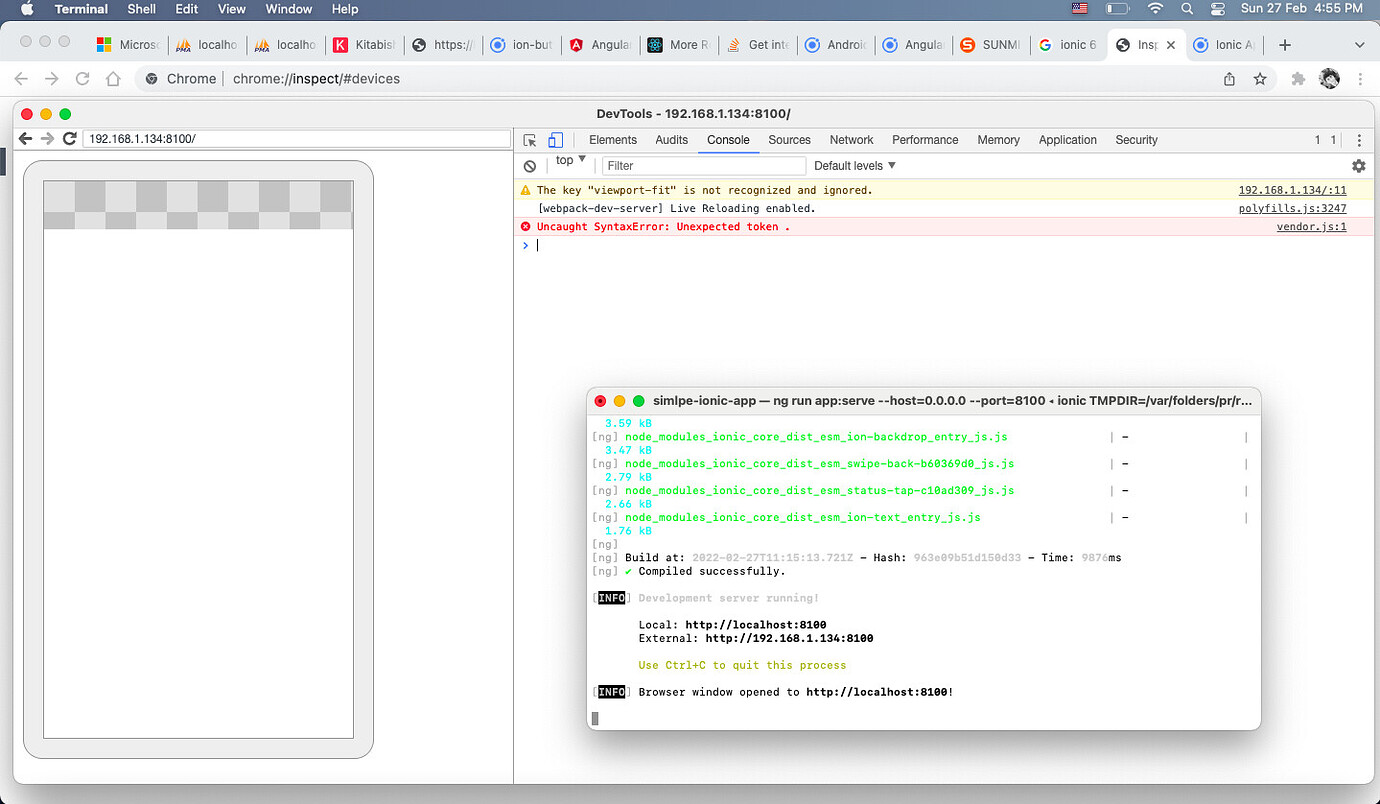Screen dimensions: 1380x804
Task: Click Chrome forward navigation arrow
Action: [x=52, y=78]
